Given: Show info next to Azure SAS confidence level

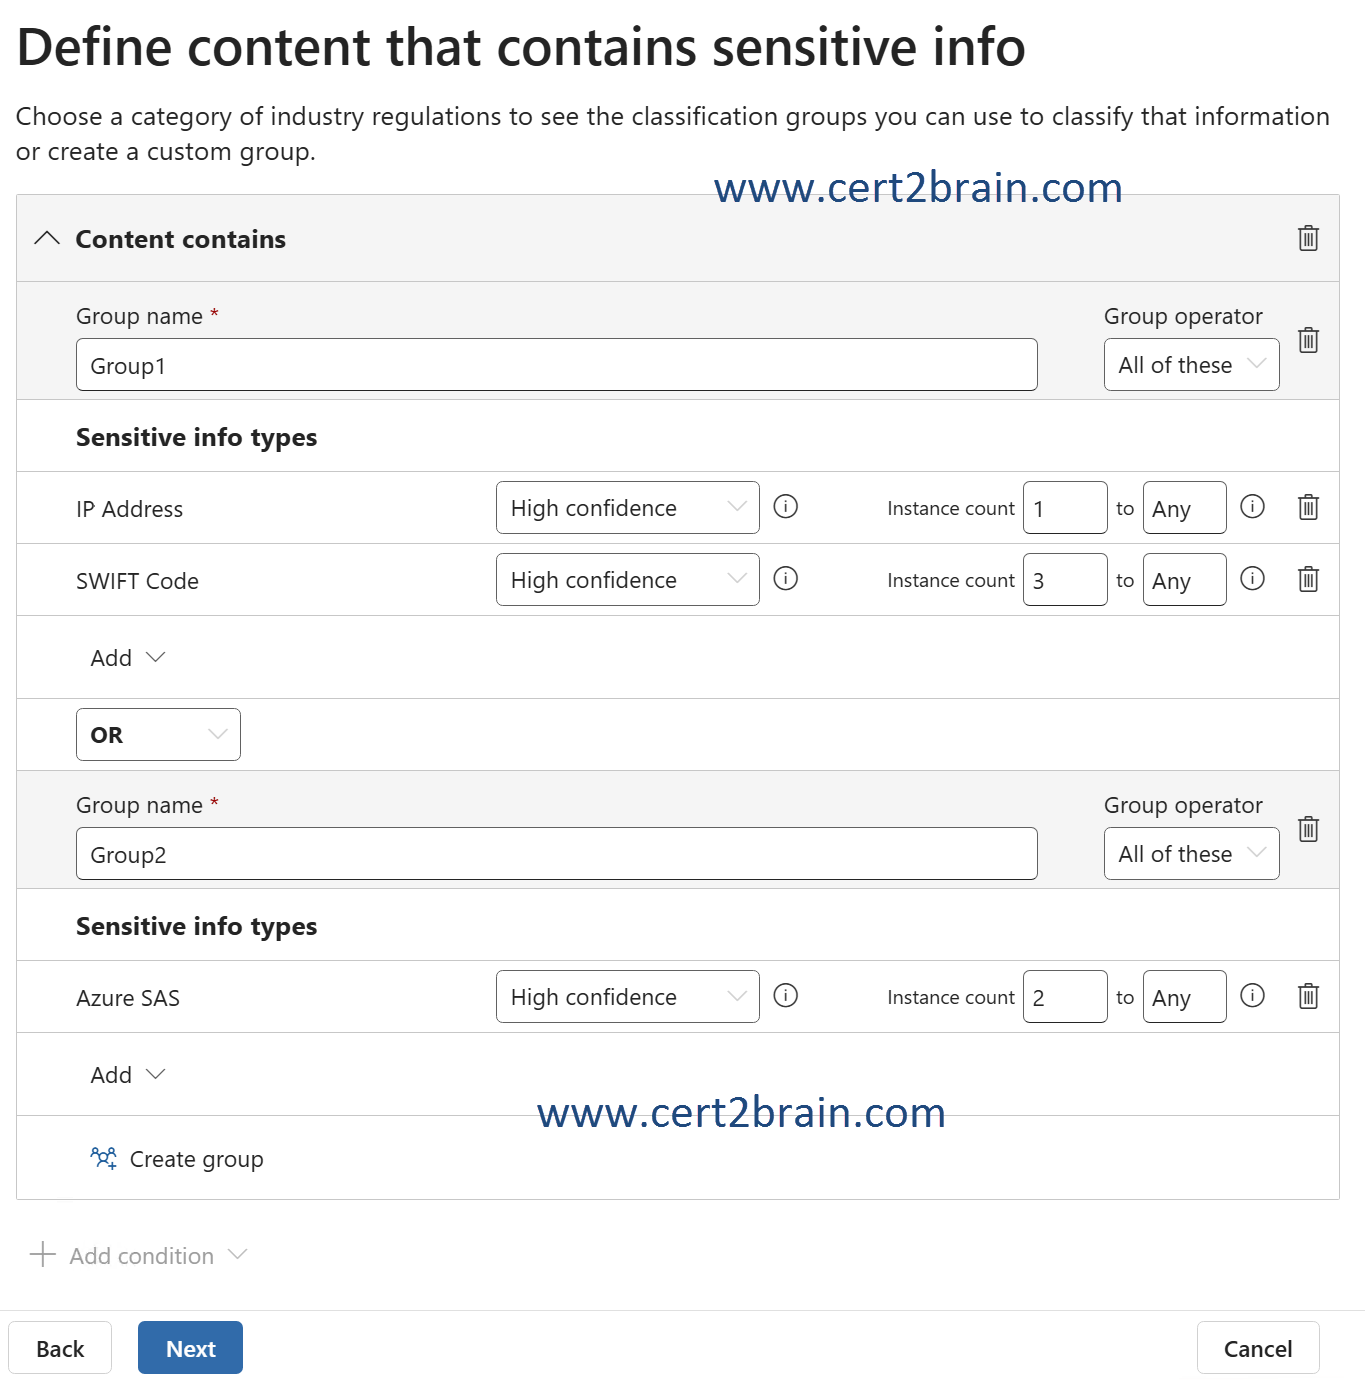Looking at the screenshot, I should (x=786, y=996).
